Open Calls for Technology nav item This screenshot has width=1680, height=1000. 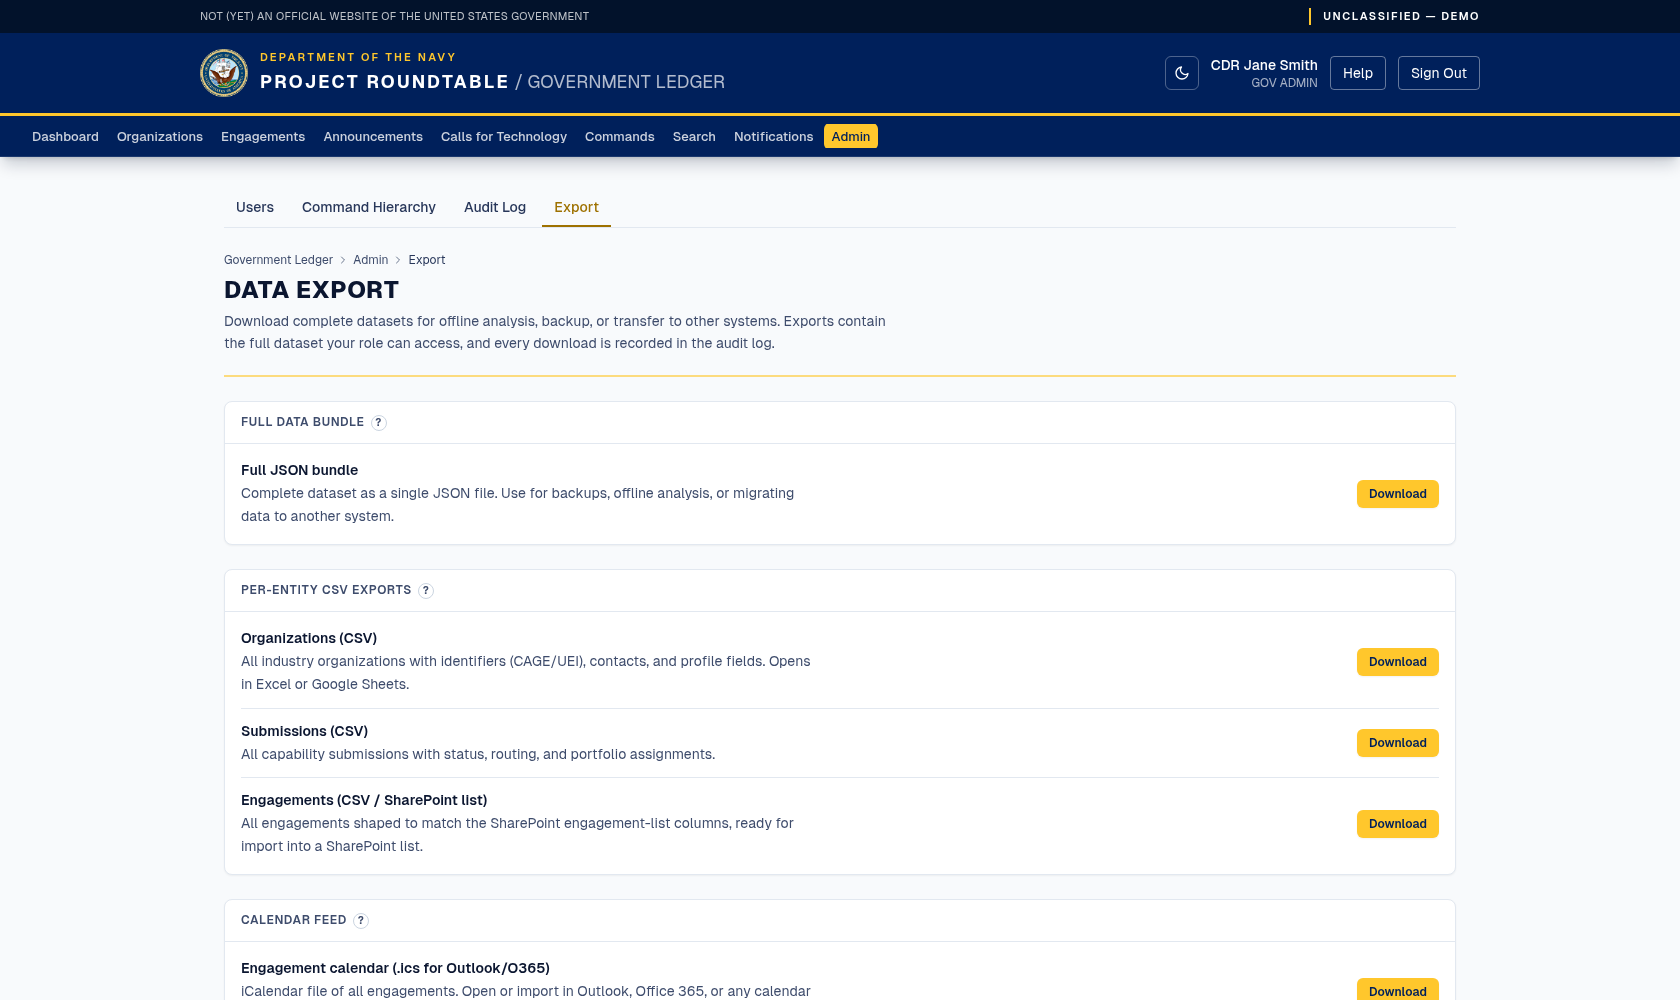pos(504,136)
